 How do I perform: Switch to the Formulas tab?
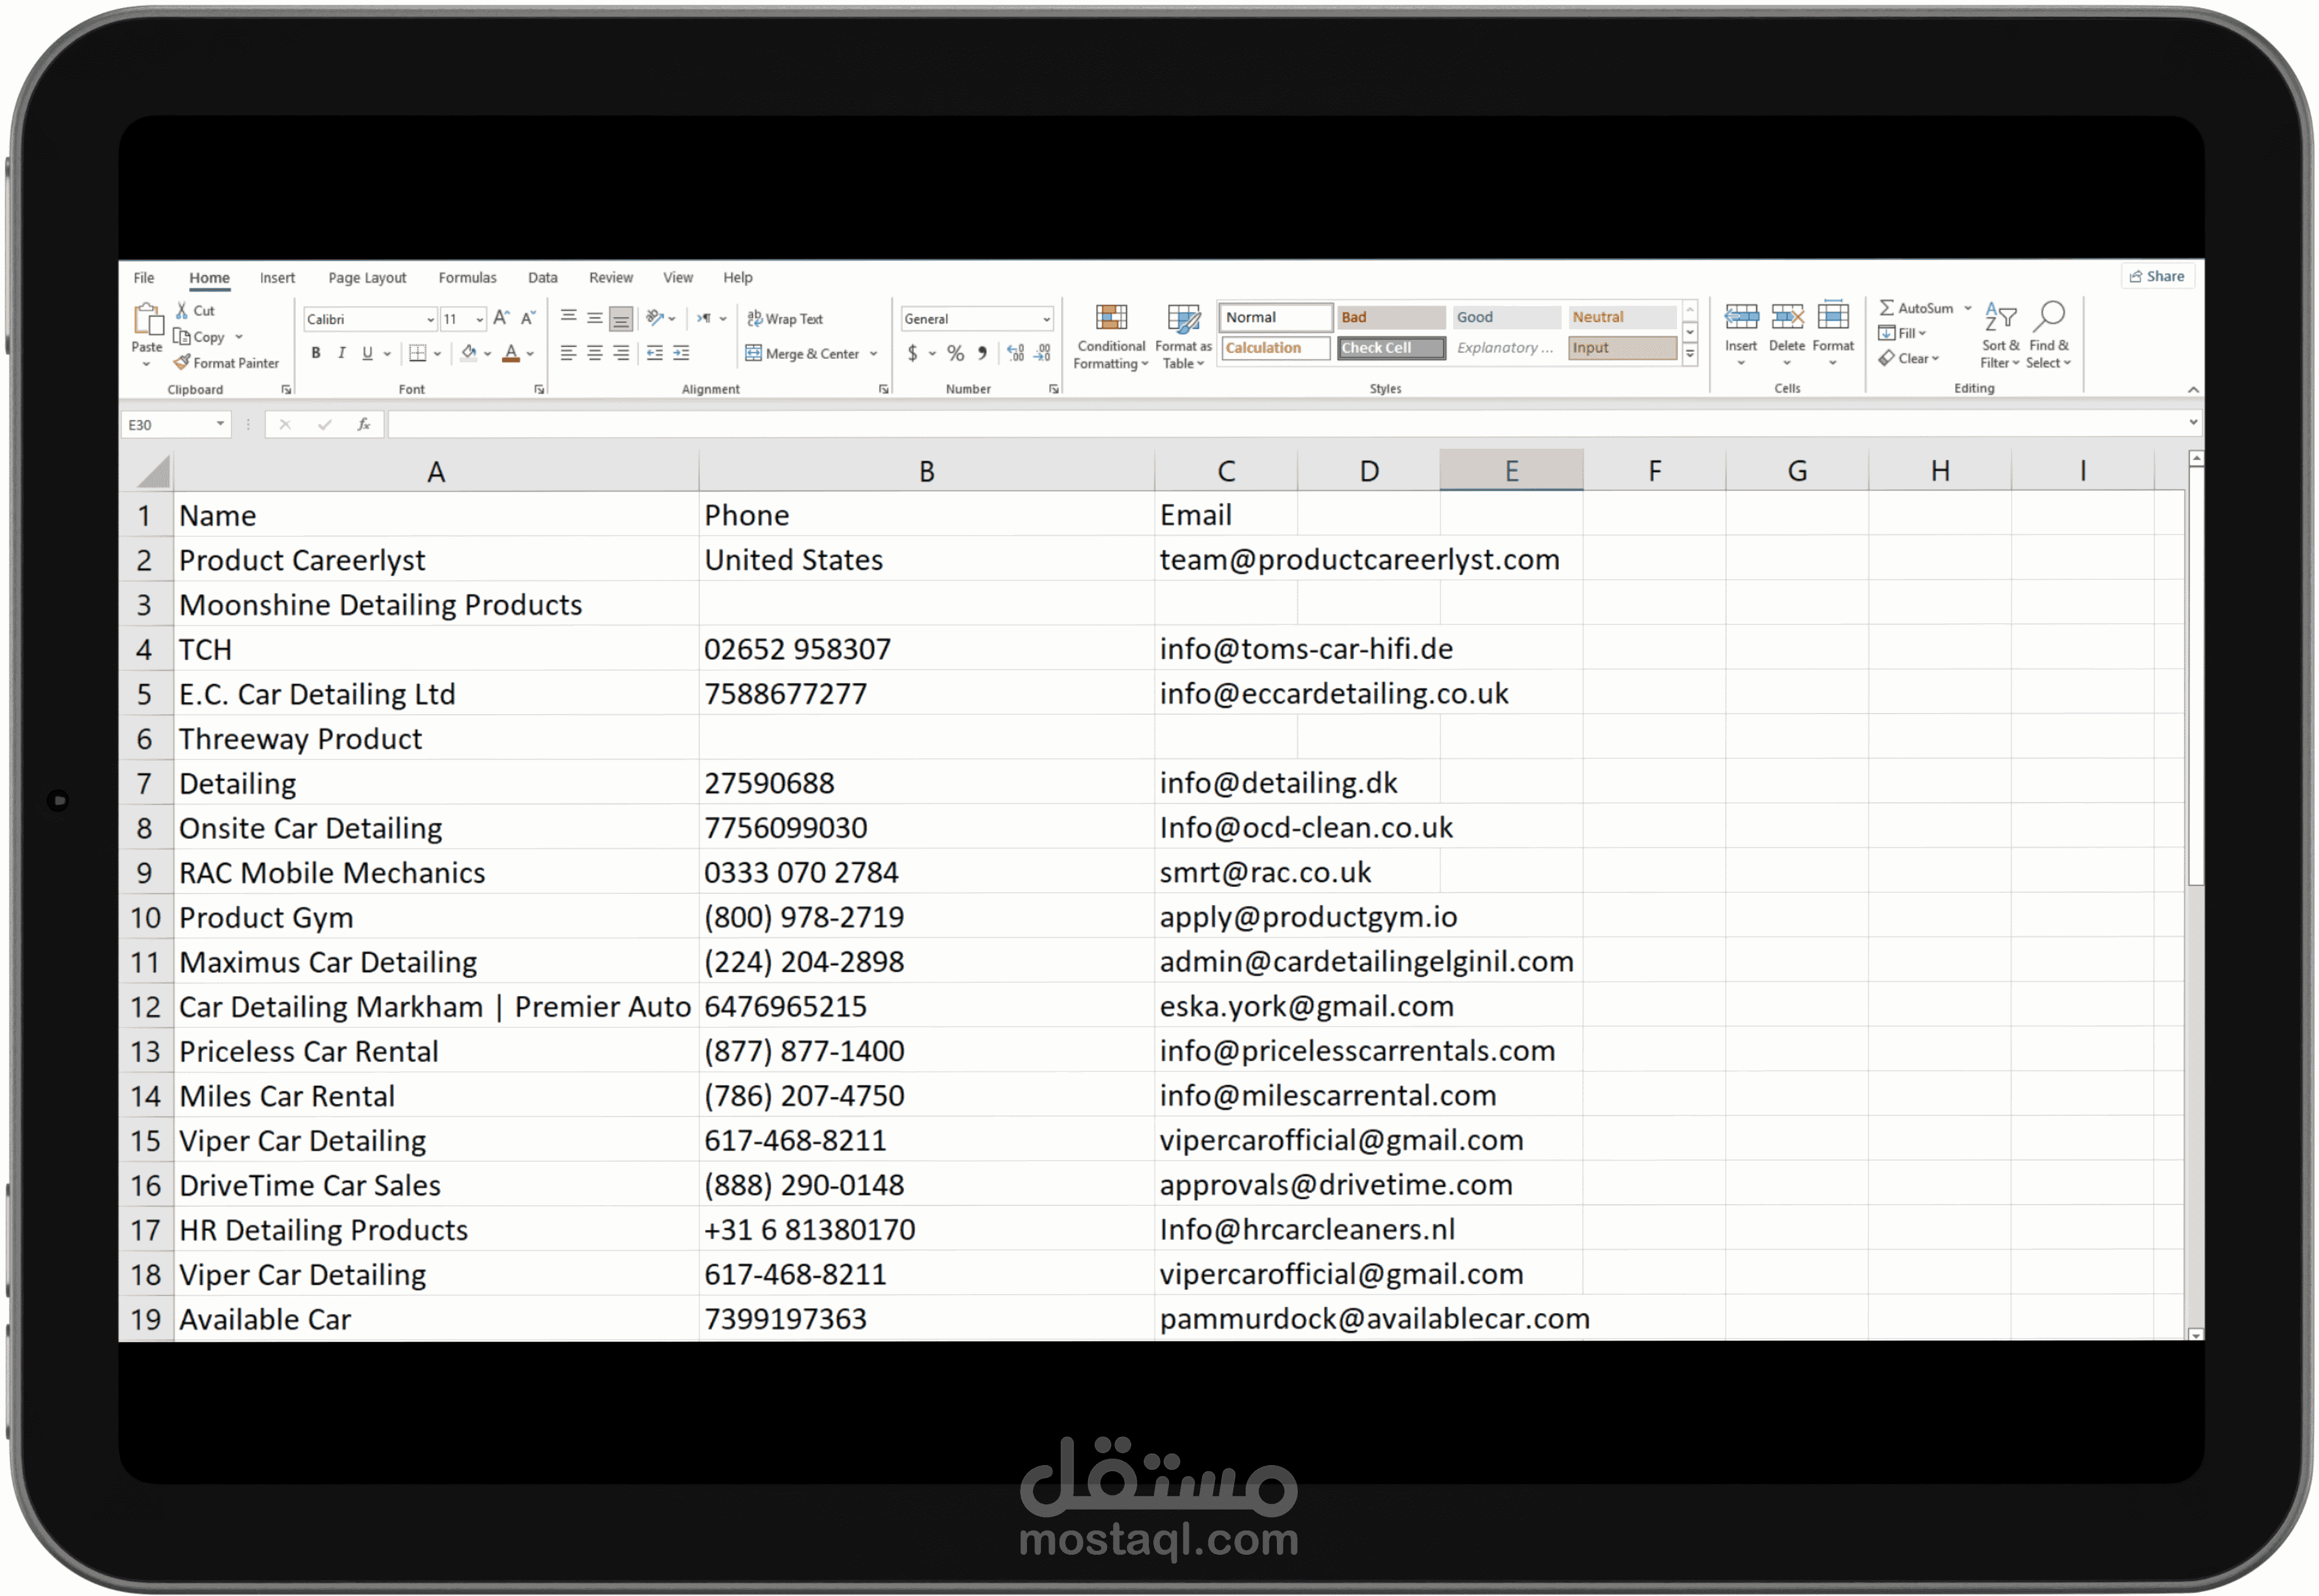[467, 278]
